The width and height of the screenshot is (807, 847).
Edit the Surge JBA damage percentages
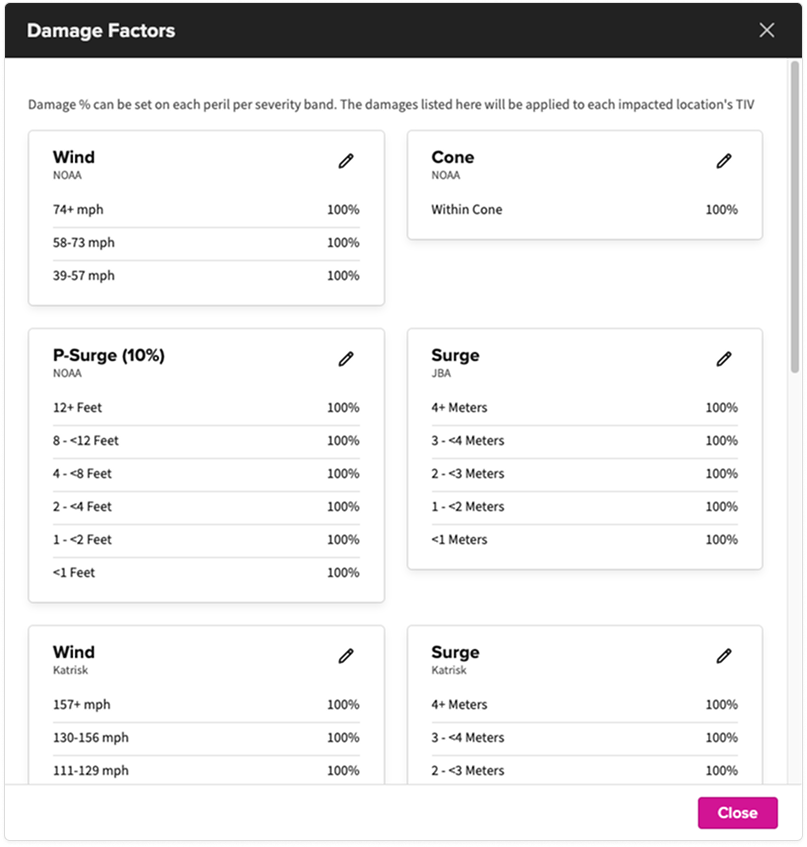[x=723, y=358]
